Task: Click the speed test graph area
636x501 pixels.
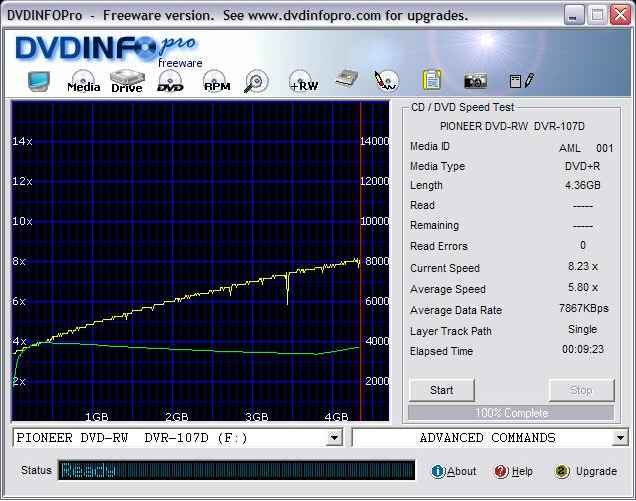Action: click(x=200, y=261)
